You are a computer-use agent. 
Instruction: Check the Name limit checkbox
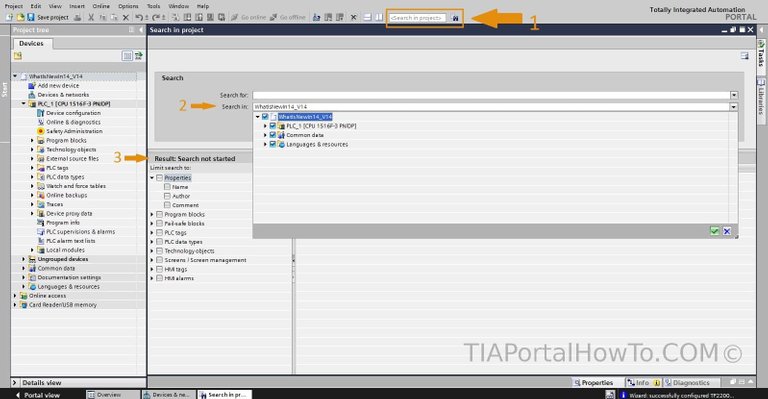click(168, 187)
